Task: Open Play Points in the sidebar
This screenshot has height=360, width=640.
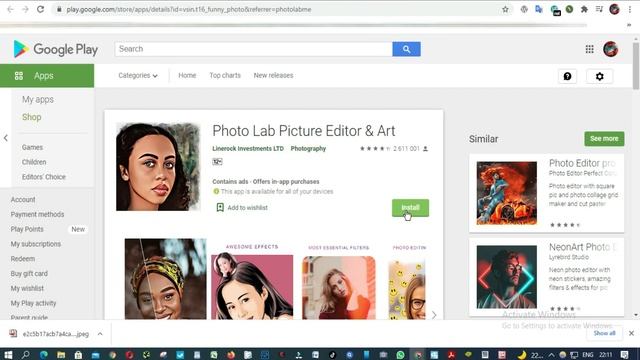Action: tap(27, 229)
